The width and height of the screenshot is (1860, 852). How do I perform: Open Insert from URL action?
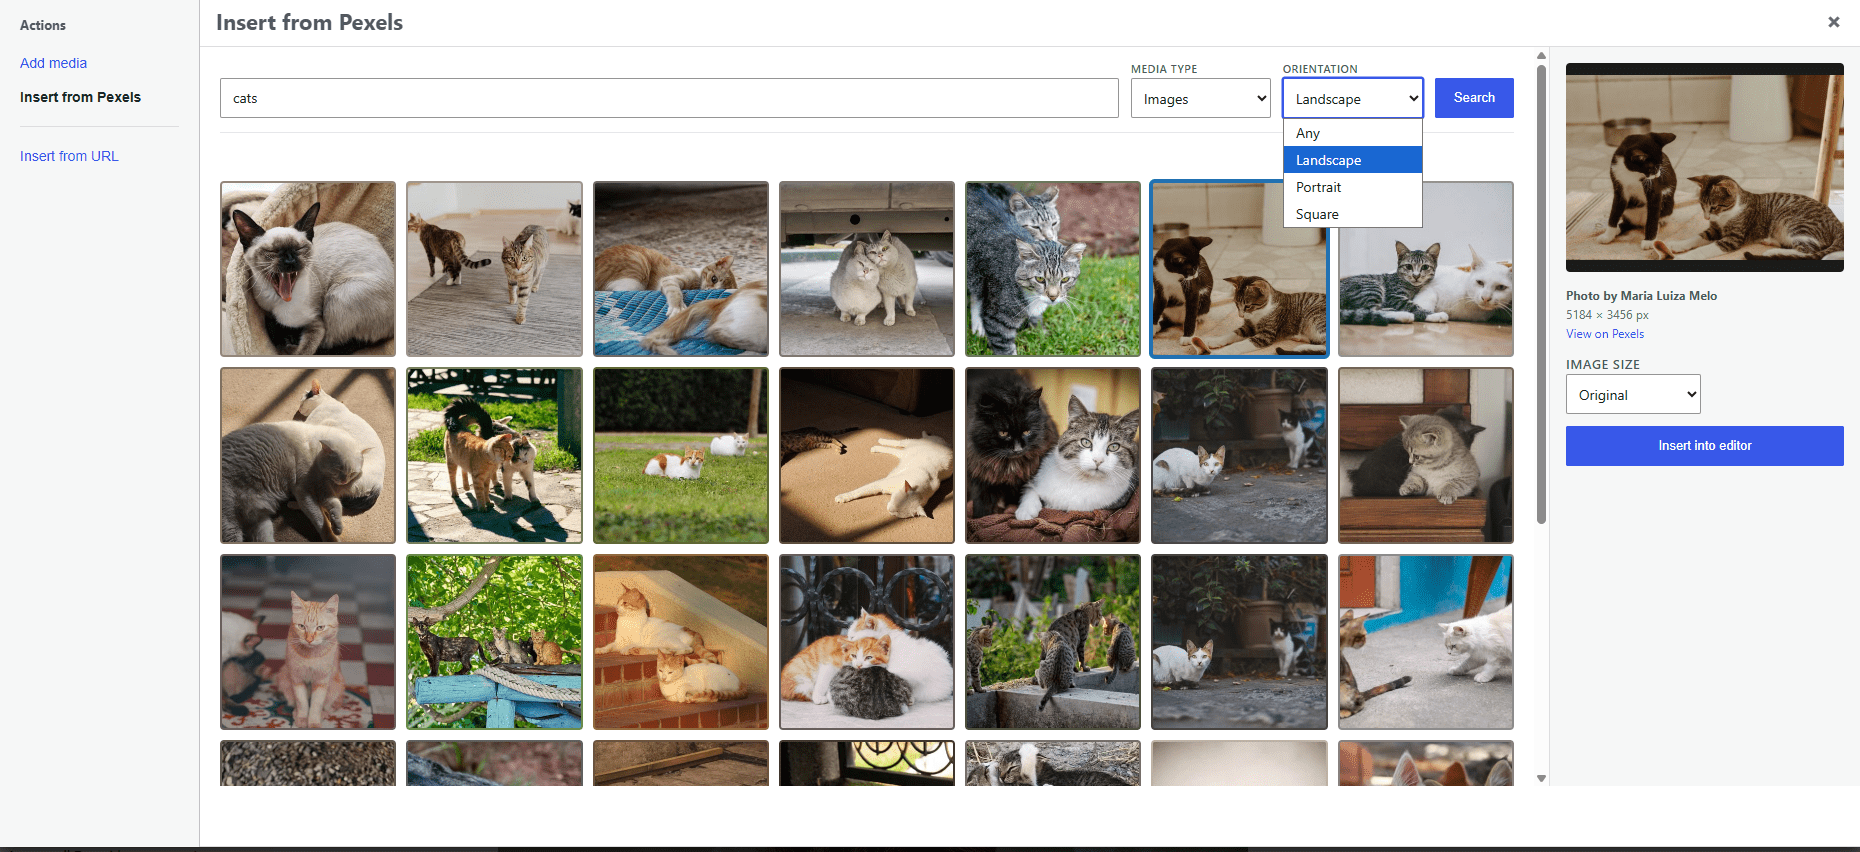coord(69,156)
